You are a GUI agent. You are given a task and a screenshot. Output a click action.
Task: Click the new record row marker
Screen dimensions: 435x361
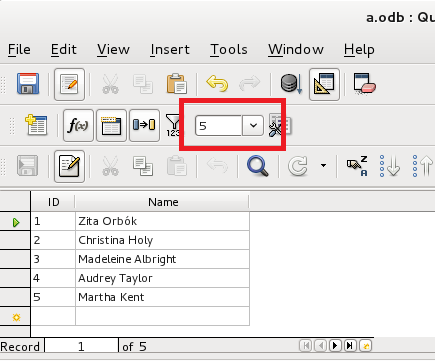pos(15,317)
